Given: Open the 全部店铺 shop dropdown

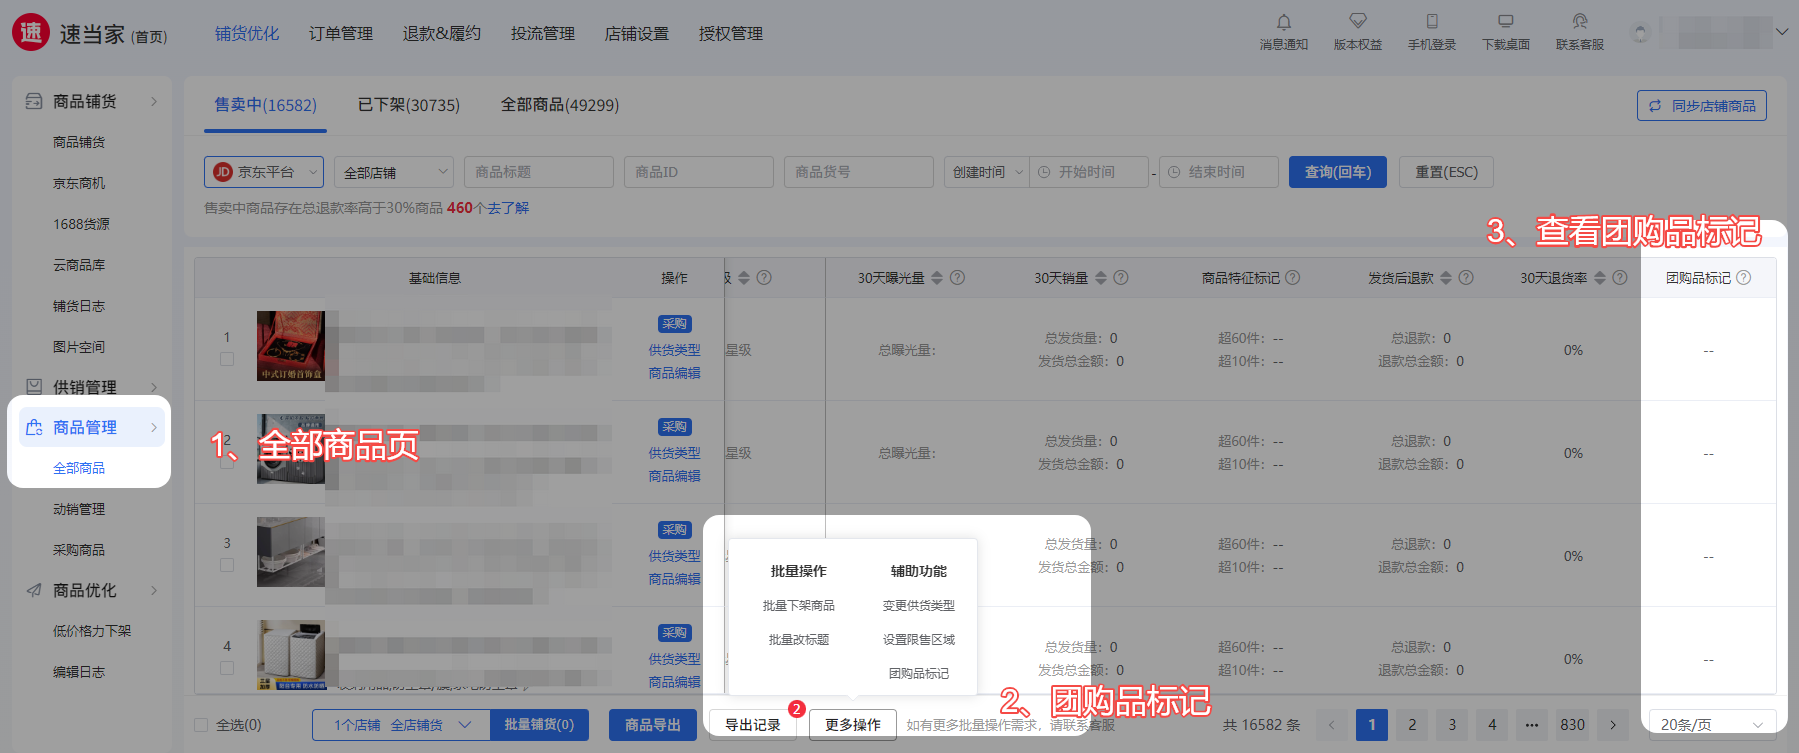Looking at the screenshot, I should (x=394, y=172).
